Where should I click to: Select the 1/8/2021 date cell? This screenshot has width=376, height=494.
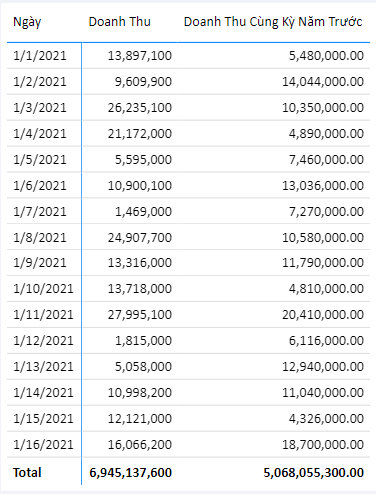(x=40, y=238)
